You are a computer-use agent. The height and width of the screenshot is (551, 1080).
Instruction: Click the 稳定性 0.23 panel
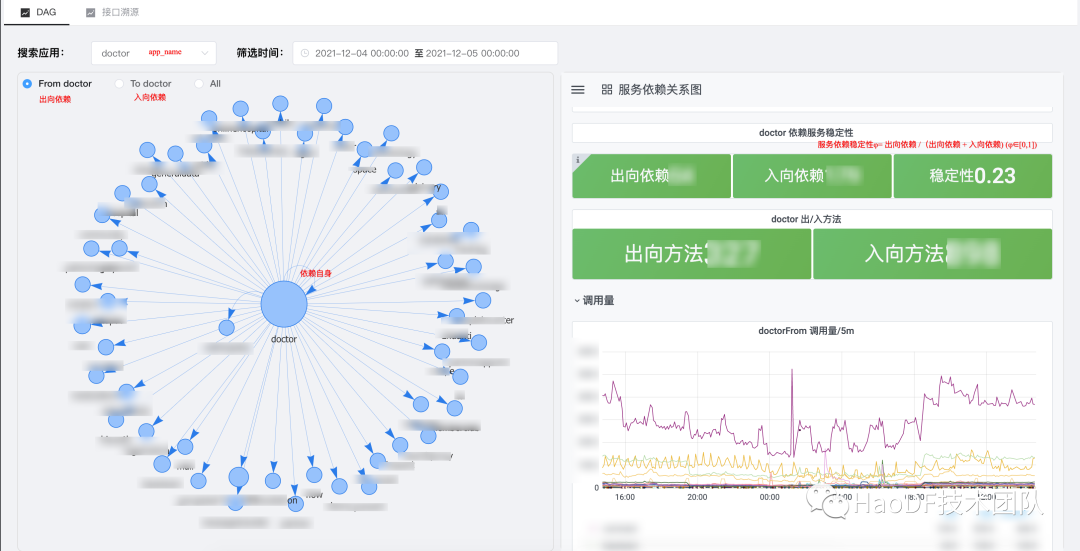tap(973, 176)
